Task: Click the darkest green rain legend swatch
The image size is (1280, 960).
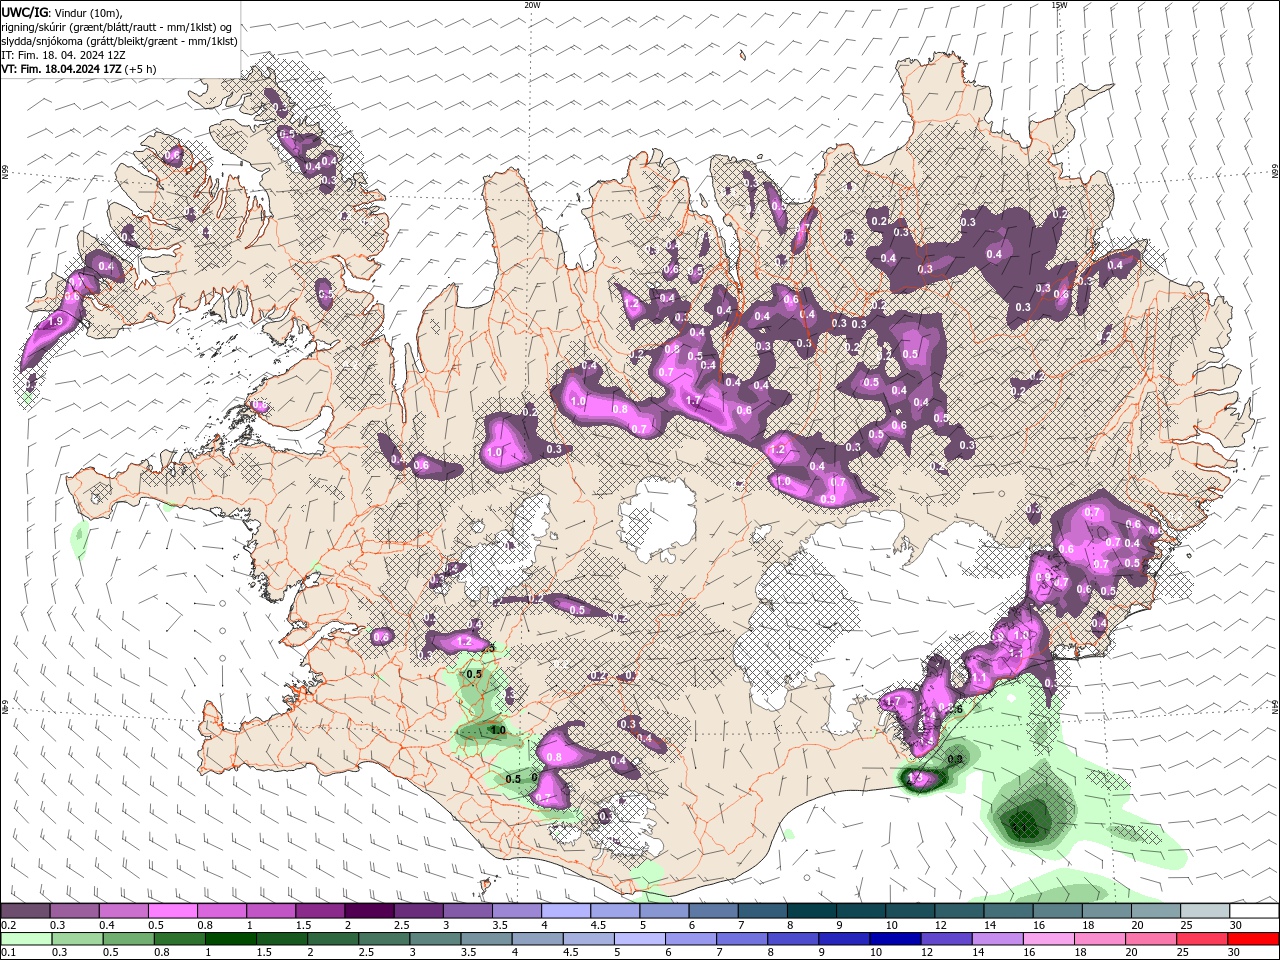Action: point(230,939)
